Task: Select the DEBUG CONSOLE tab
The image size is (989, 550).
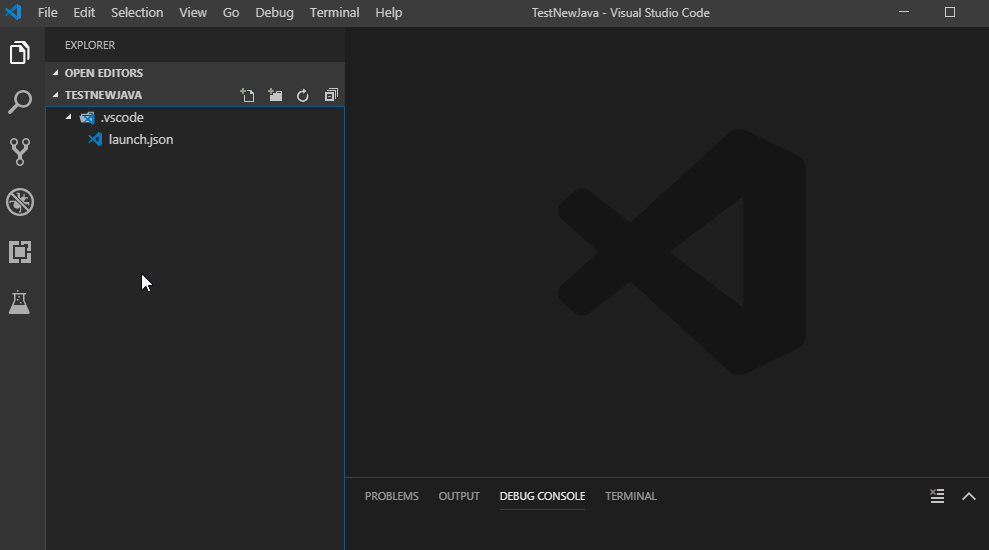Action: (x=542, y=496)
